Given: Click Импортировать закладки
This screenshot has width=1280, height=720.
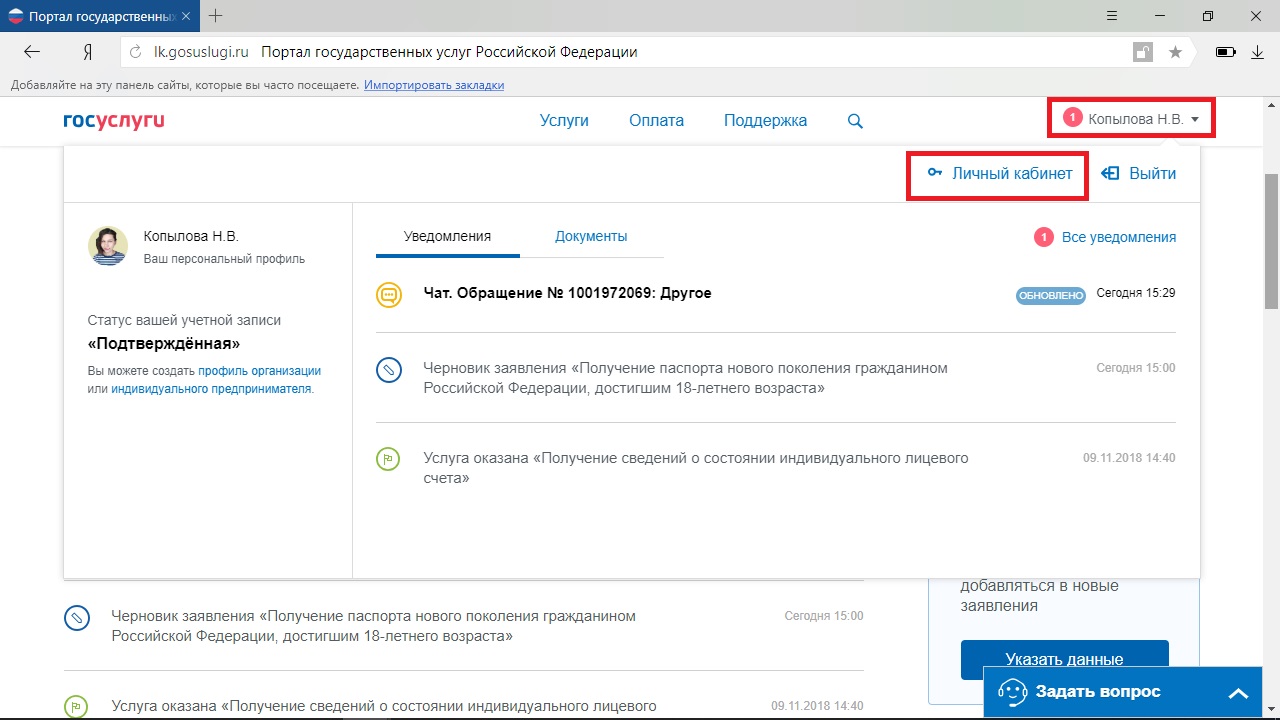Looking at the screenshot, I should pos(434,85).
